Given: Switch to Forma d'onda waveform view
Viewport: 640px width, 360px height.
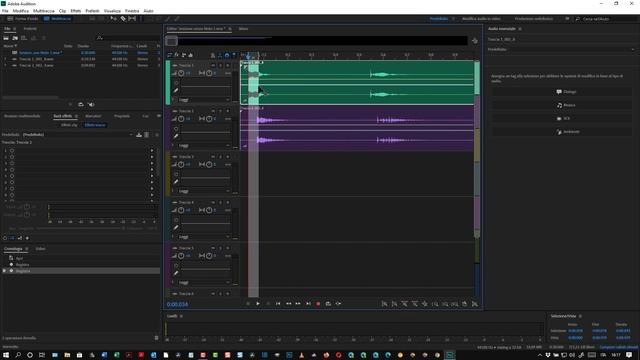Looking at the screenshot, I should pyautogui.click(x=23, y=19).
